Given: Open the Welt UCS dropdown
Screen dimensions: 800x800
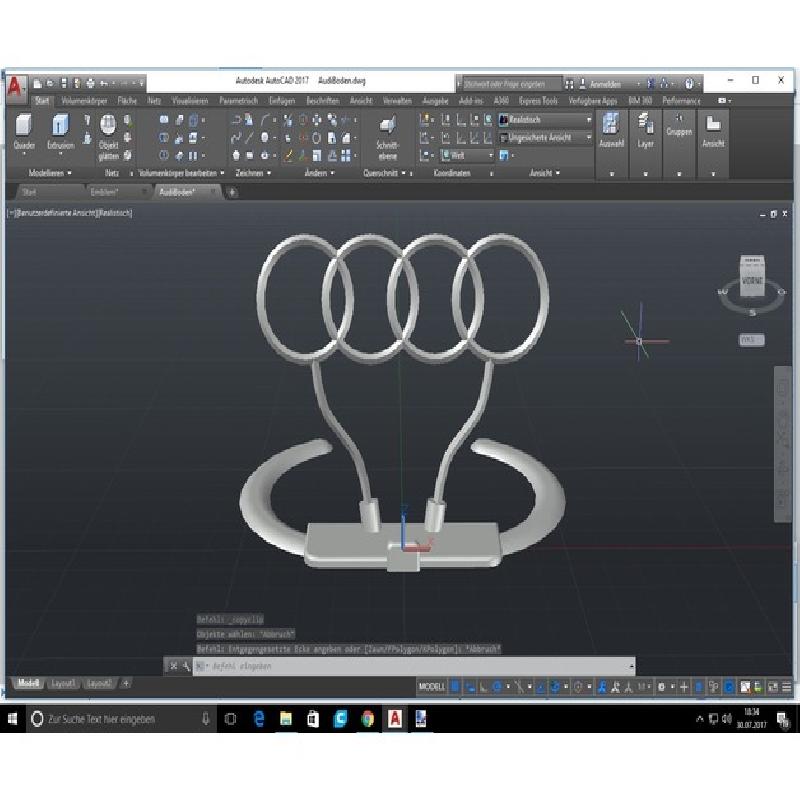Looking at the screenshot, I should (467, 155).
